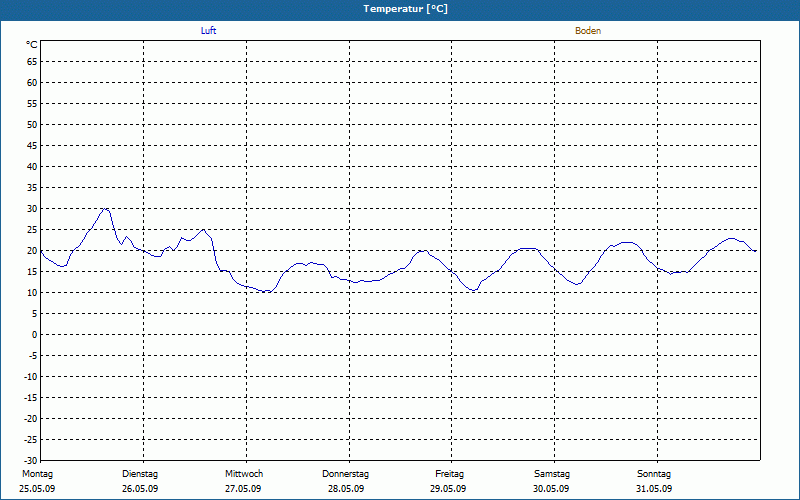800x500 pixels.
Task: Click the 40 value on the y-axis
Action: click(x=32, y=167)
